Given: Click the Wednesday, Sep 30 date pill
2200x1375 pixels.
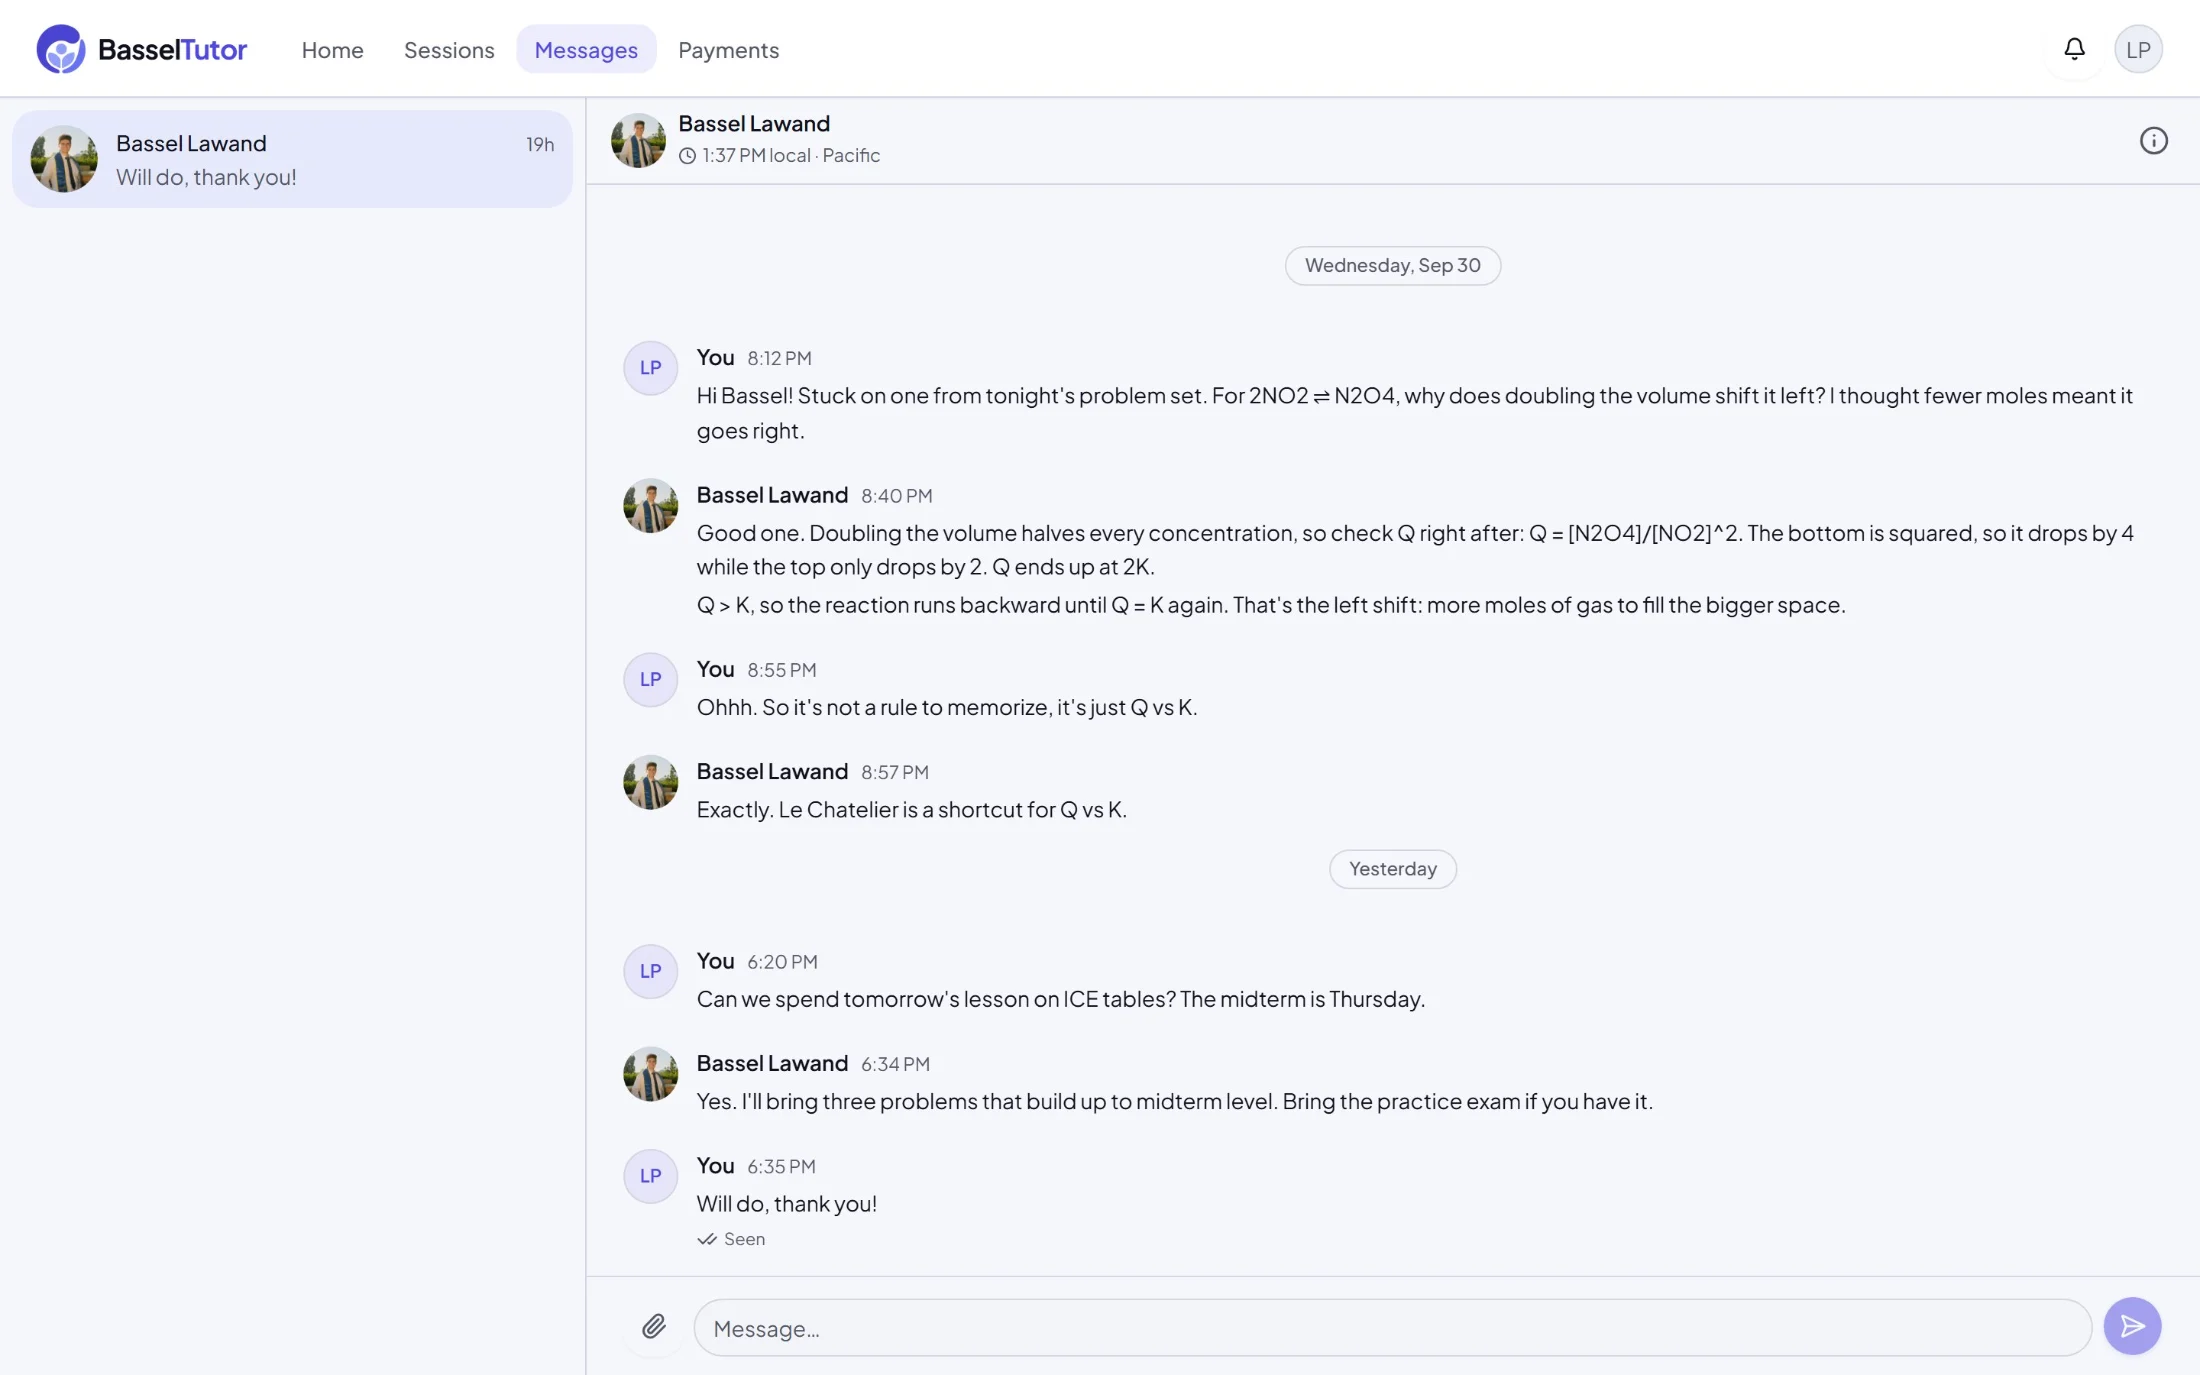Looking at the screenshot, I should point(1392,265).
